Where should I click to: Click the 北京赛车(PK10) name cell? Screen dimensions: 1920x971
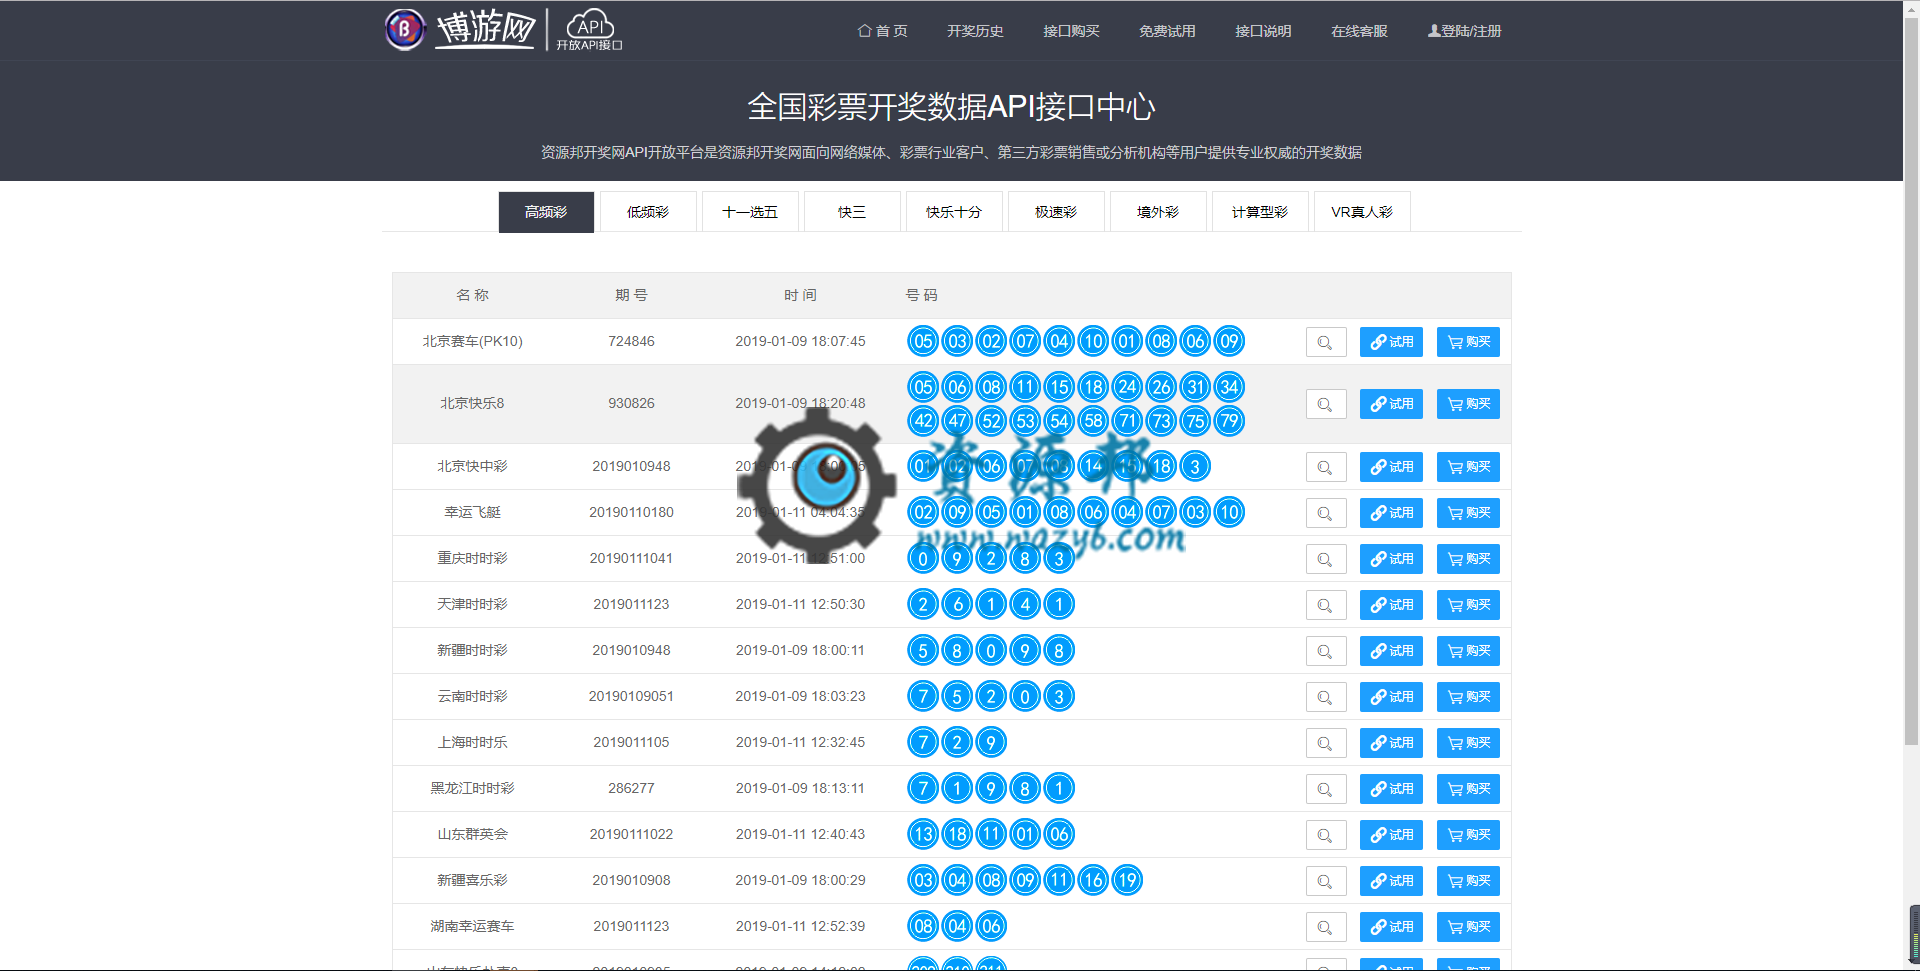(472, 342)
